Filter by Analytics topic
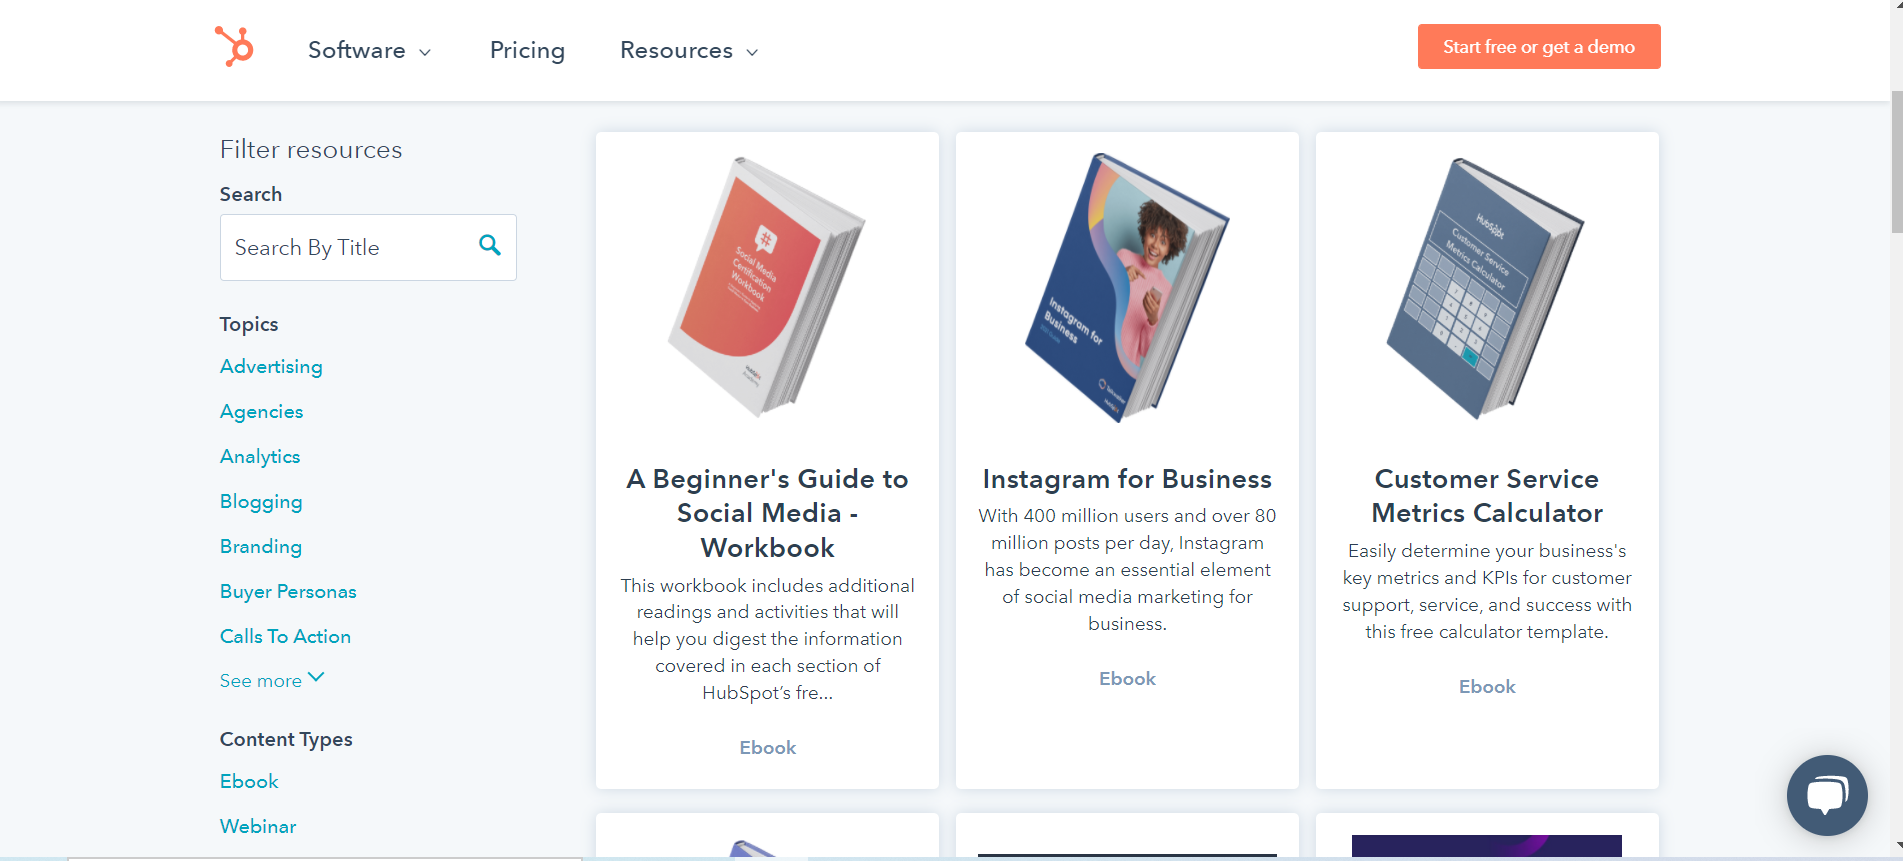 tap(260, 457)
